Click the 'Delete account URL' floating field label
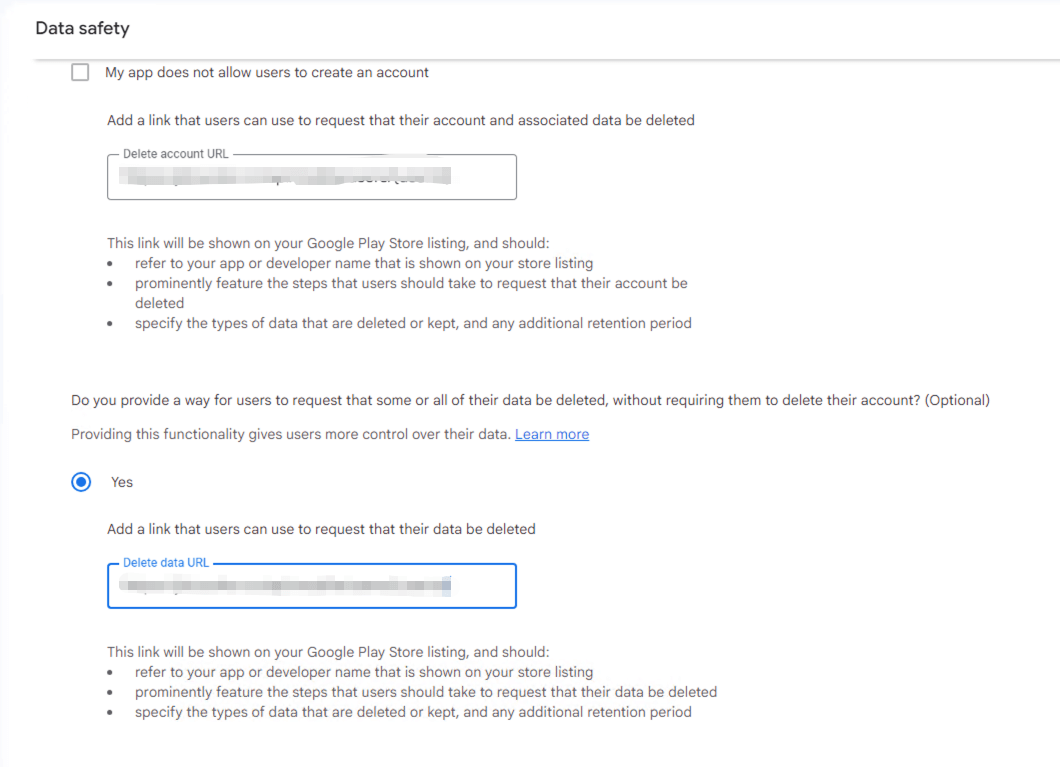The width and height of the screenshot is (1060, 767). [175, 154]
